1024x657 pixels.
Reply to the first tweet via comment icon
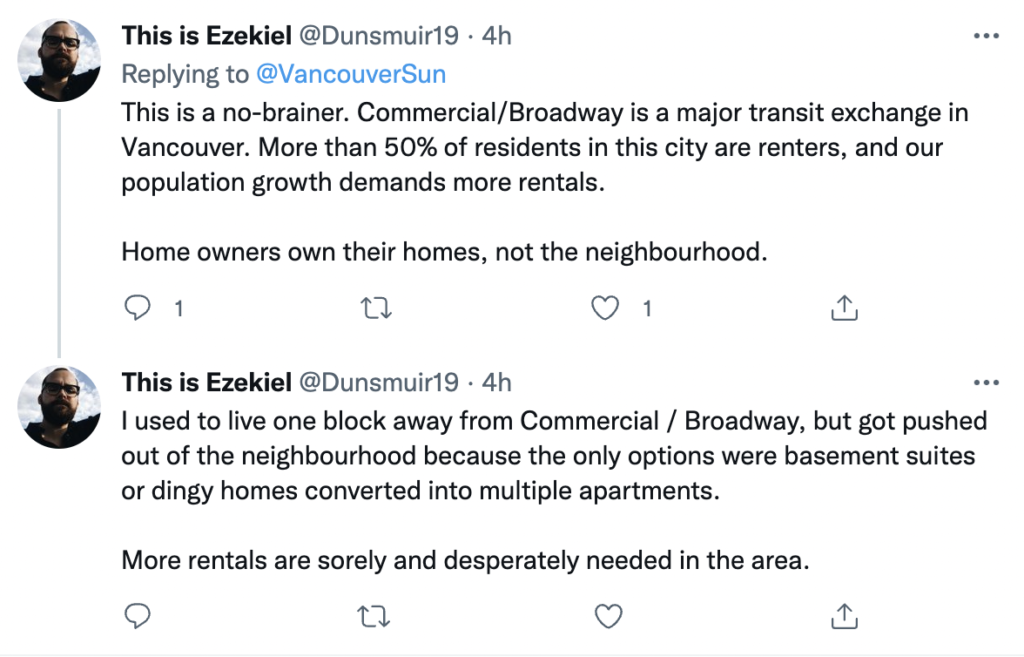tap(138, 308)
